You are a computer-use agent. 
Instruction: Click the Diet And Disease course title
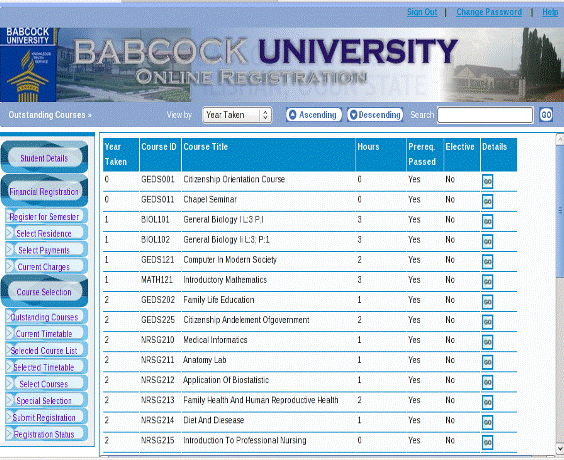click(214, 420)
